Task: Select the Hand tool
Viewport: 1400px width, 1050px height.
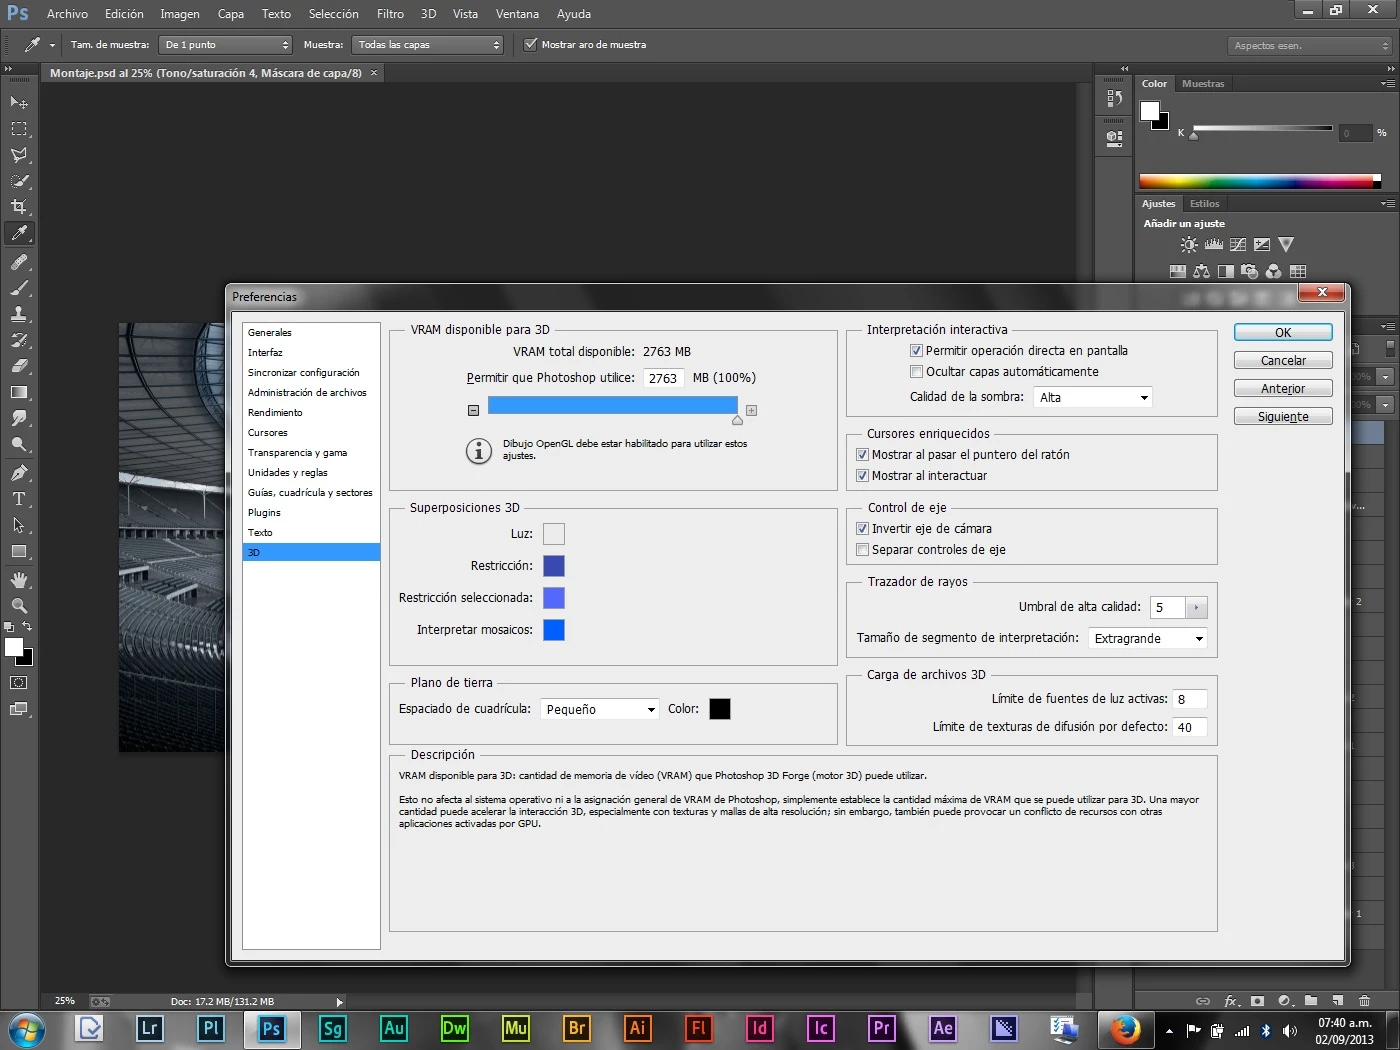Action: point(19,580)
